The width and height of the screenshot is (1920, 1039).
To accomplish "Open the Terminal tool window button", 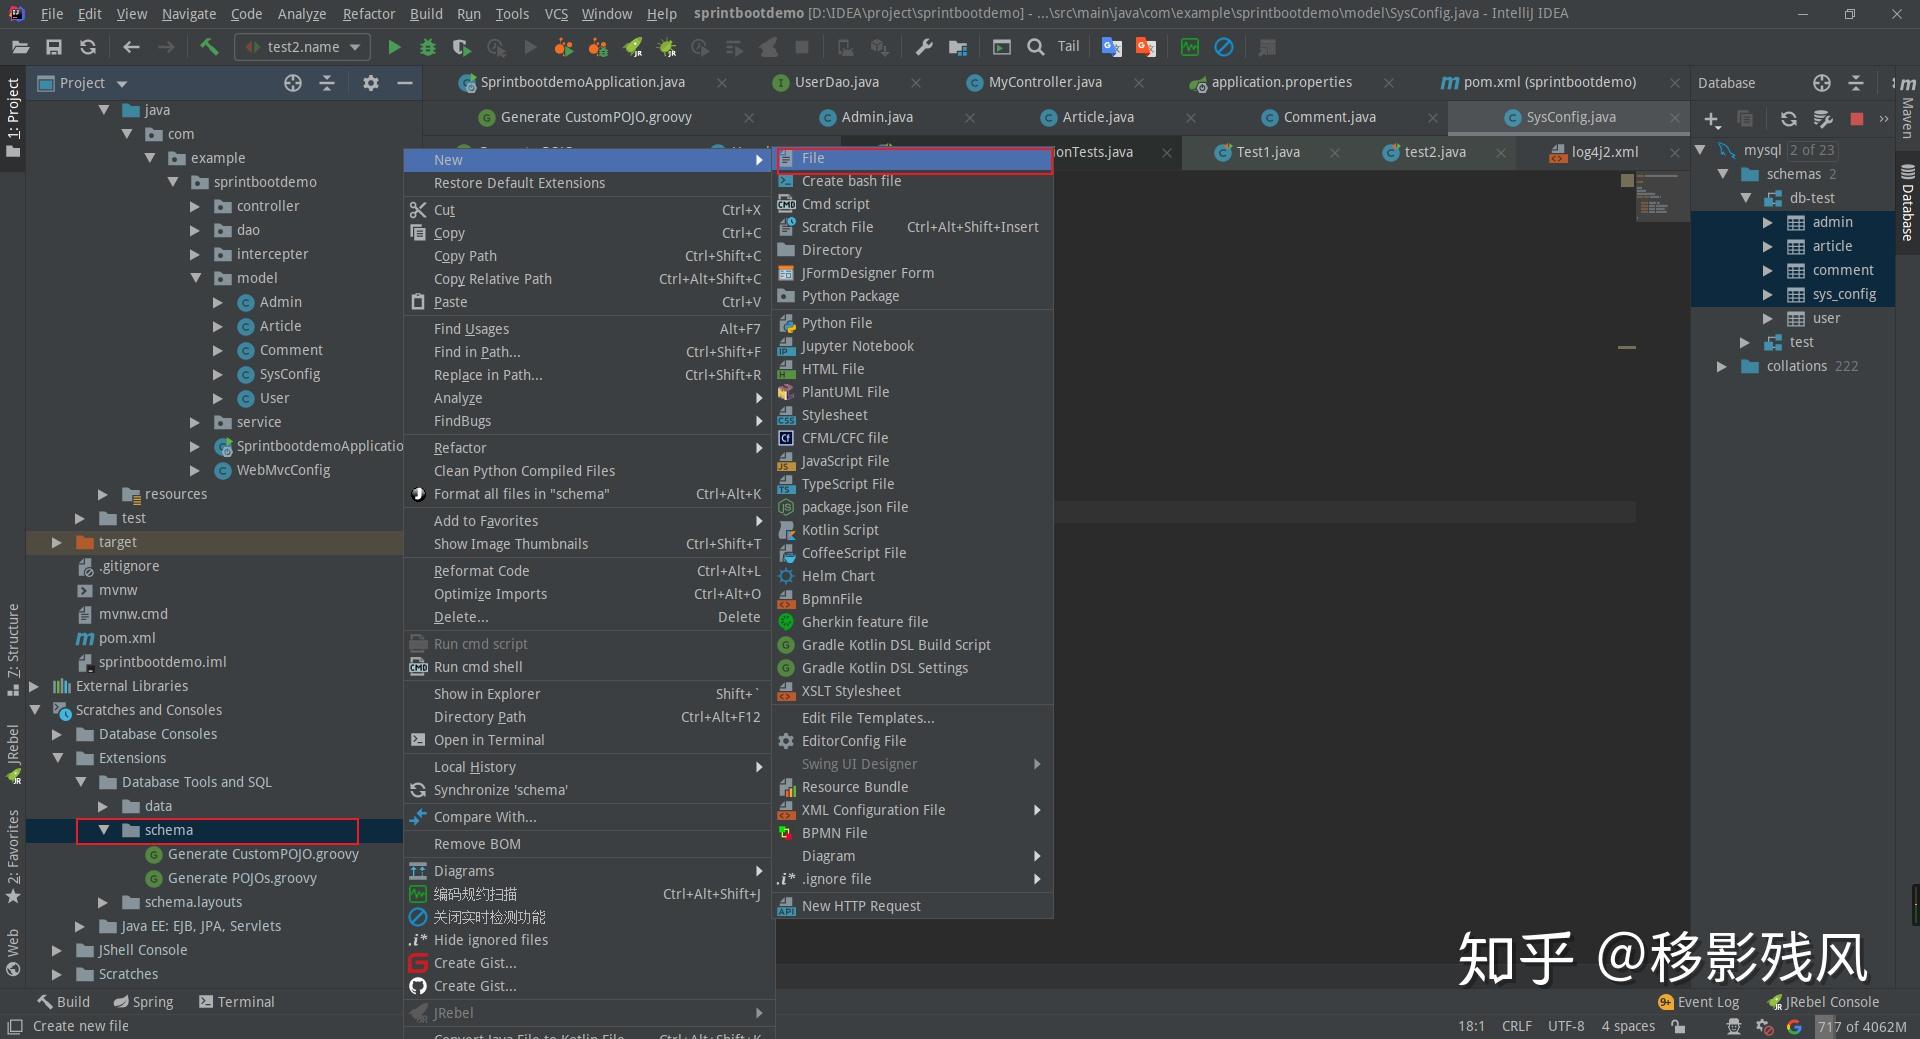I will (x=236, y=1001).
